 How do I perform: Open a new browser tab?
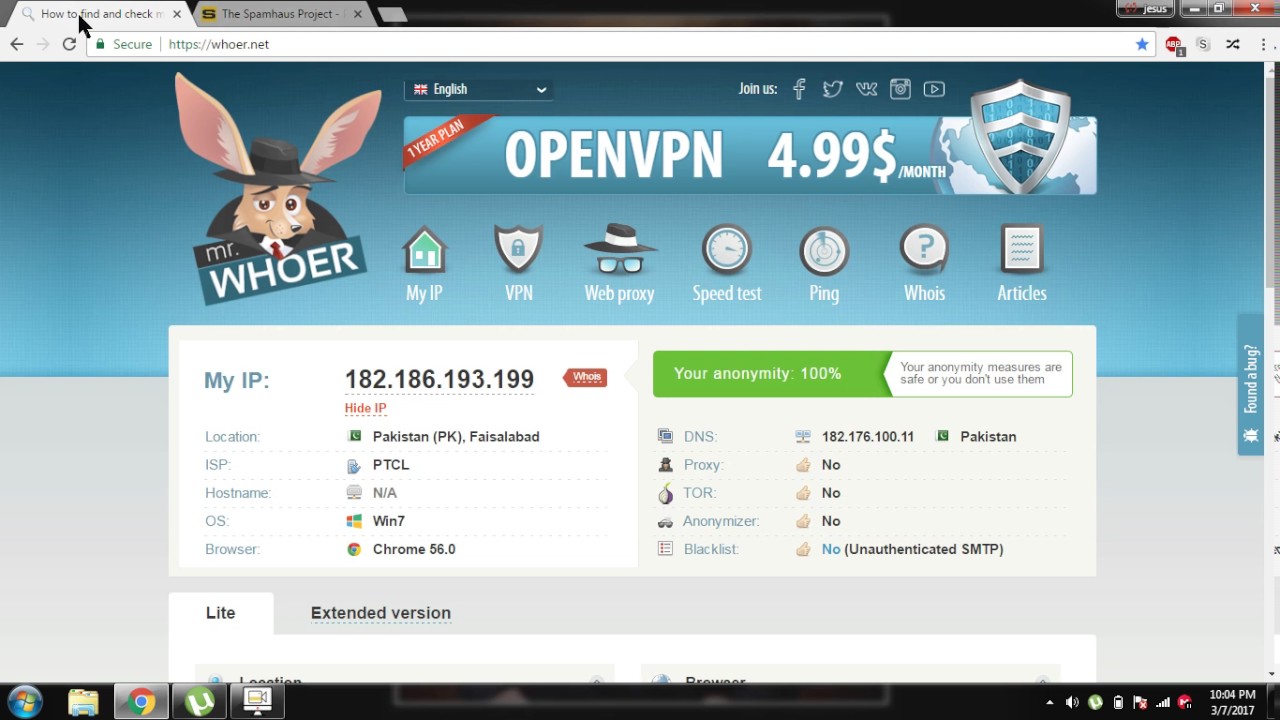pyautogui.click(x=392, y=14)
